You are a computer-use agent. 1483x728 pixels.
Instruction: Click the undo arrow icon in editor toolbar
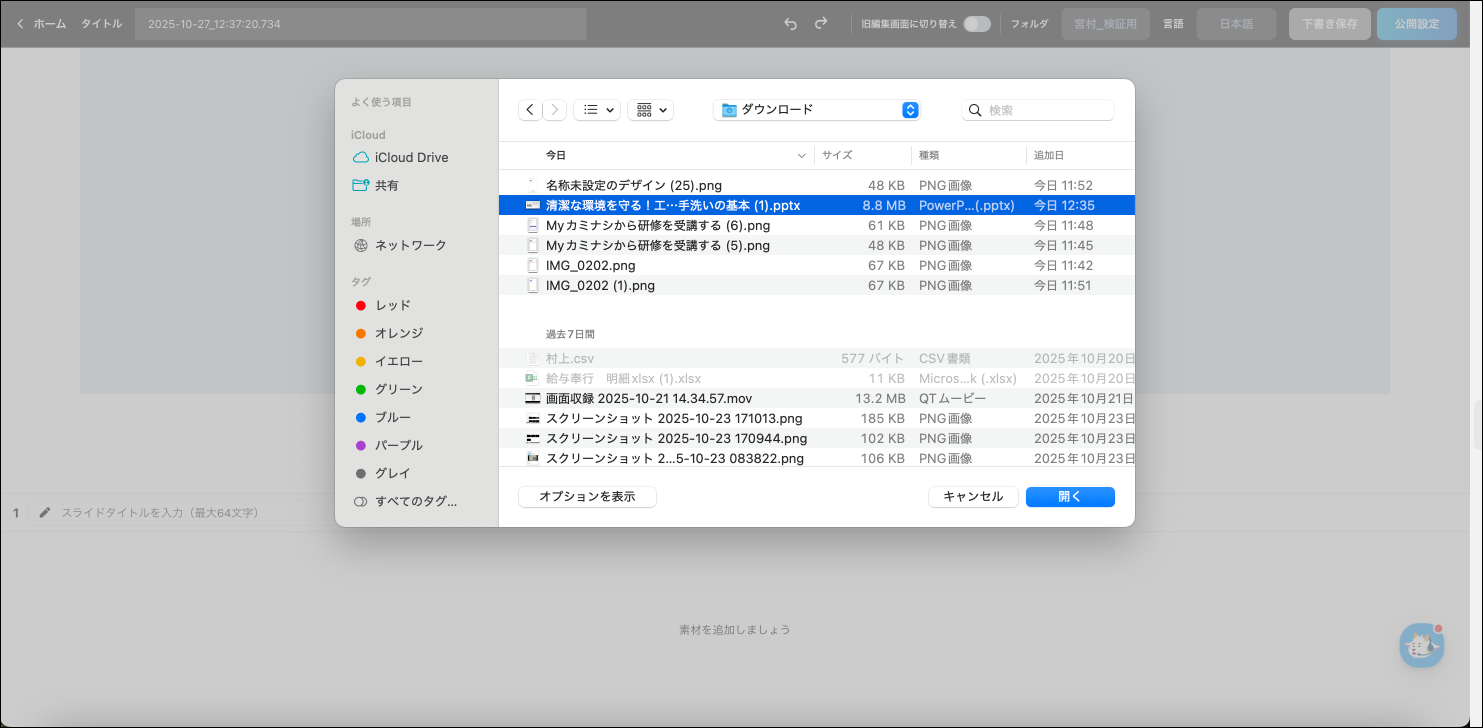790,24
